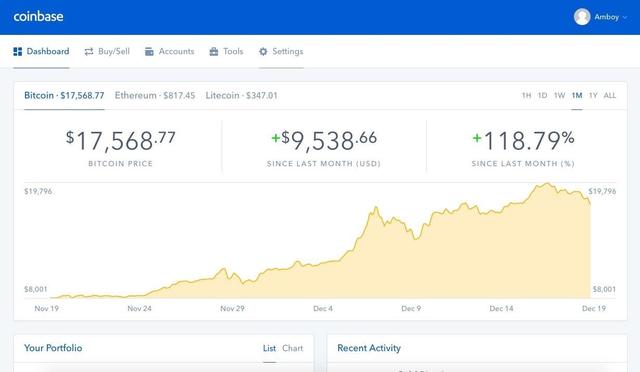Screen dimensions: 640x372
Task: Click the coinbase logo
Action: tap(38, 17)
